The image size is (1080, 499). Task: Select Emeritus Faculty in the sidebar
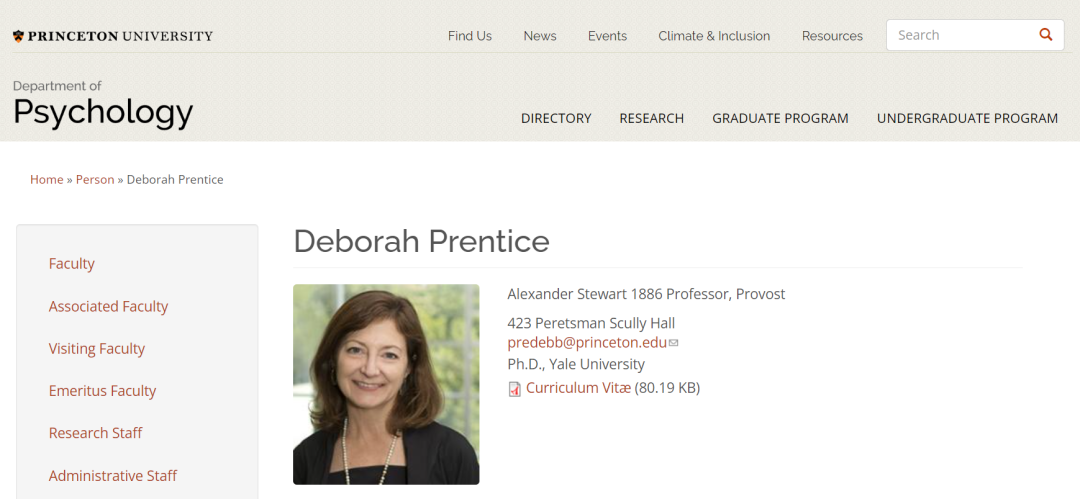point(103,391)
